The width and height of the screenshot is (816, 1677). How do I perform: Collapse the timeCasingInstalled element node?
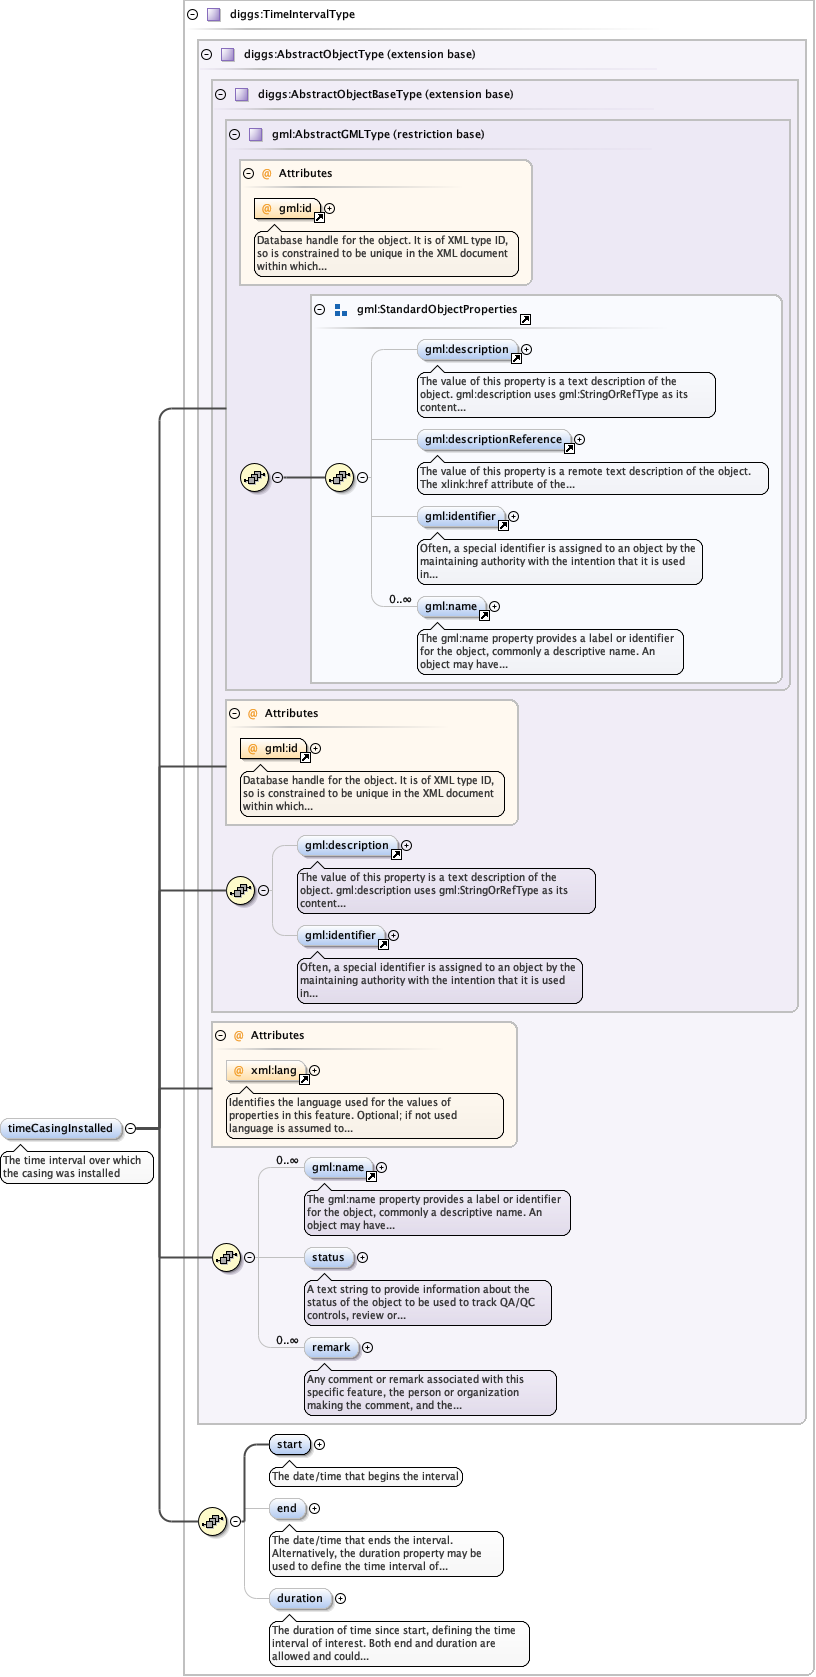coord(130,1129)
